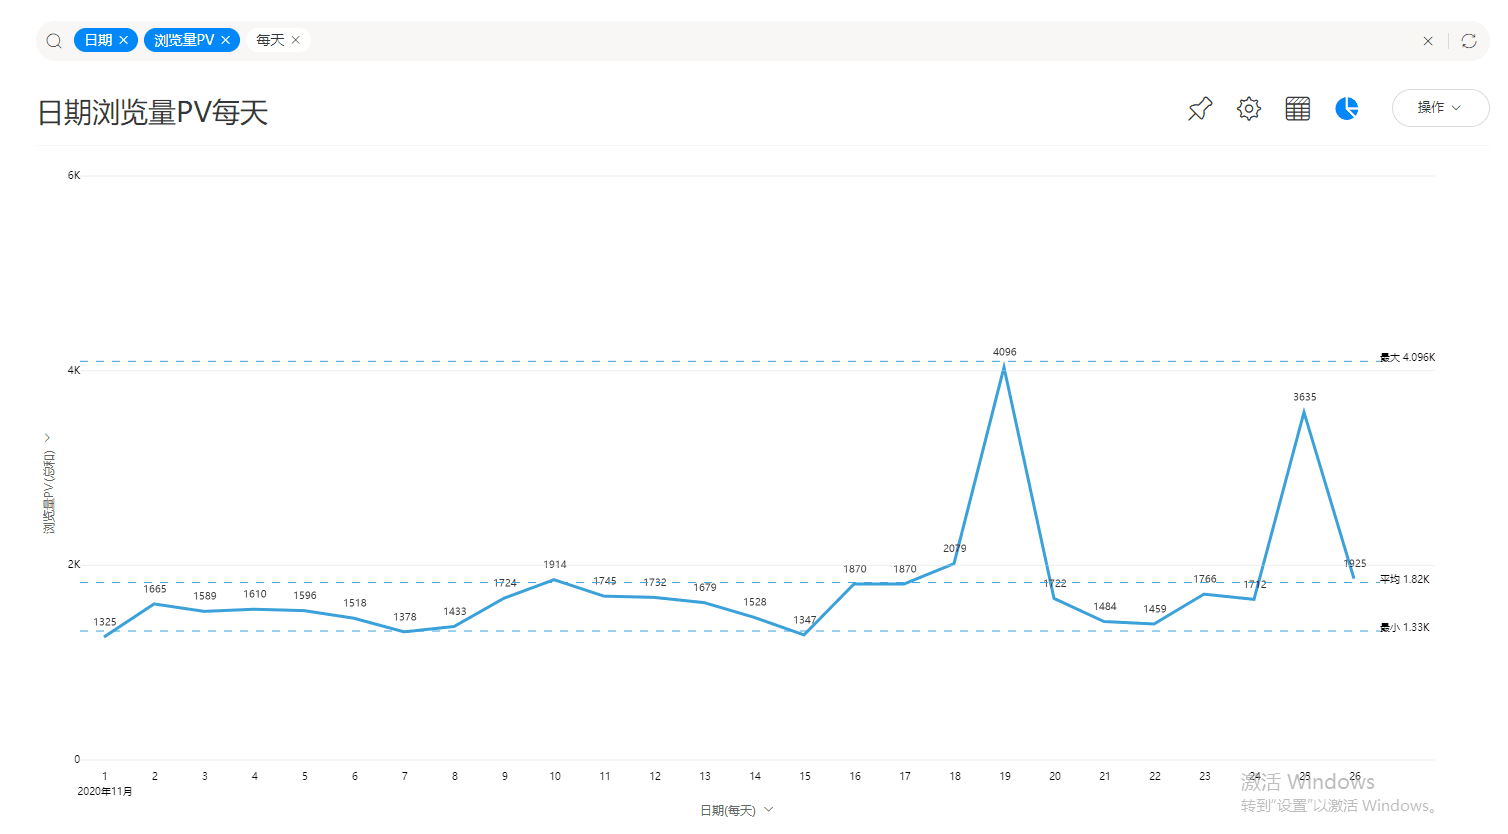Screen dimensions: 1508x834
Task: Click the 平均 1.82K reference label
Action: pos(1405,579)
